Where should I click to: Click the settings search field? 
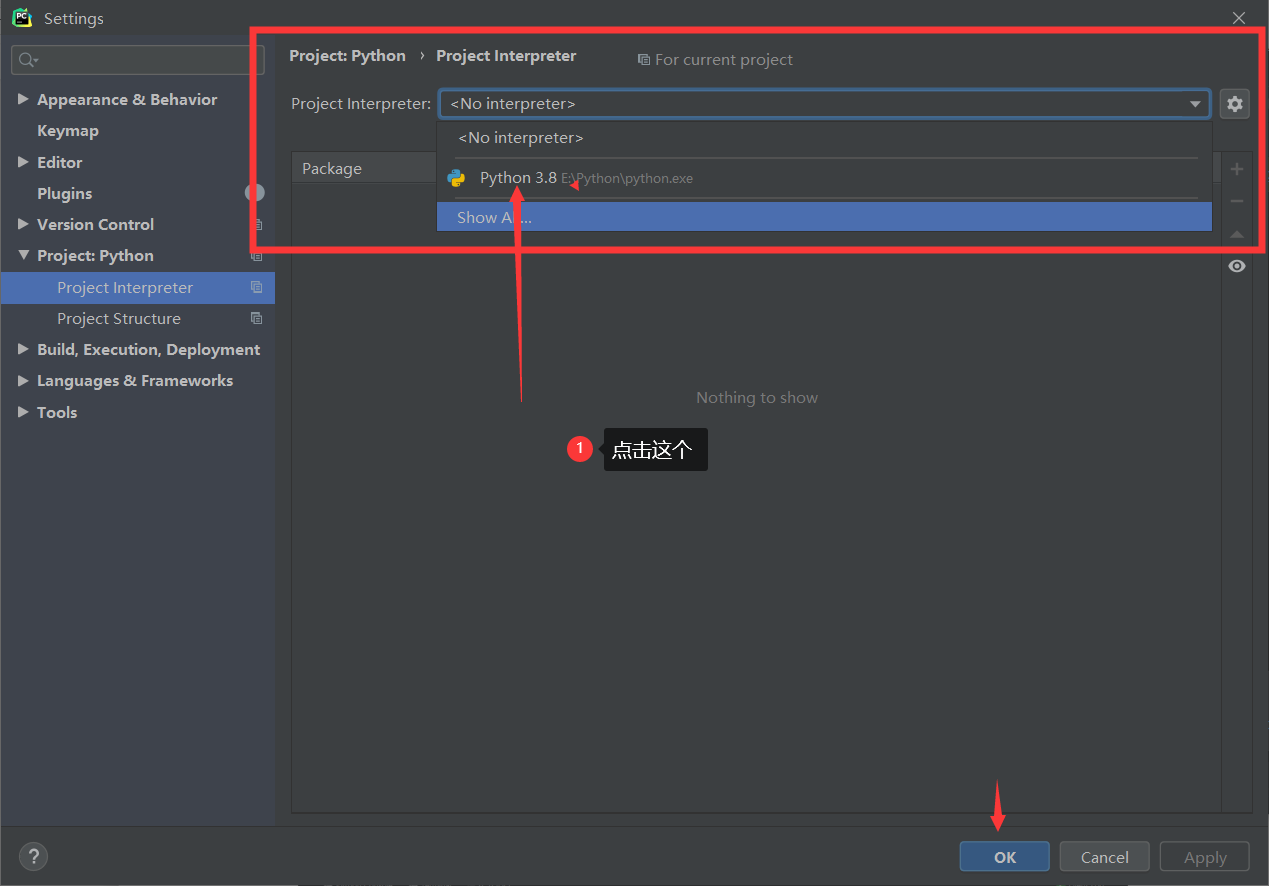[145, 60]
